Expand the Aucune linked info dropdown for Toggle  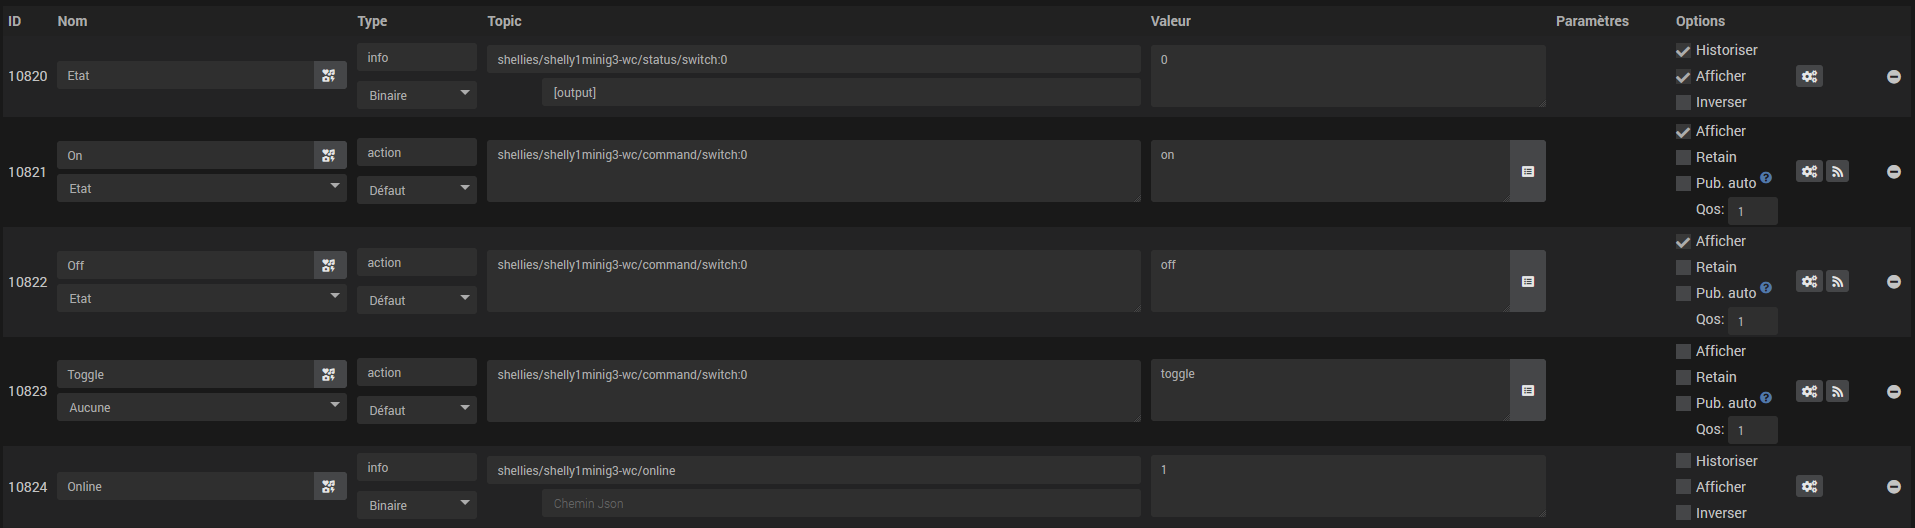click(x=202, y=407)
